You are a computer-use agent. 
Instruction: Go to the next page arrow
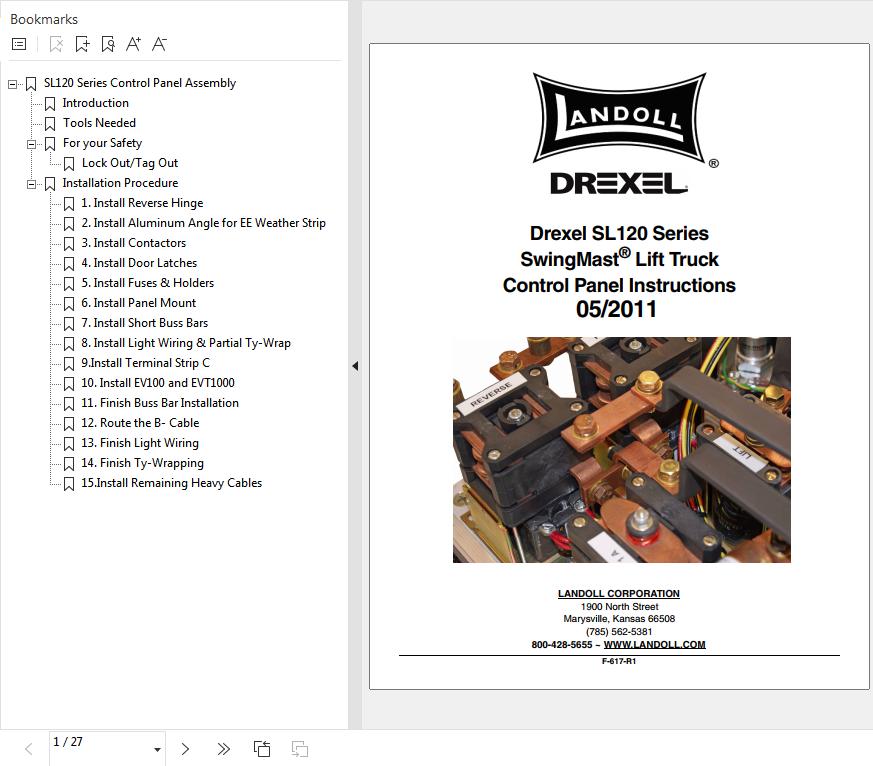(x=185, y=749)
